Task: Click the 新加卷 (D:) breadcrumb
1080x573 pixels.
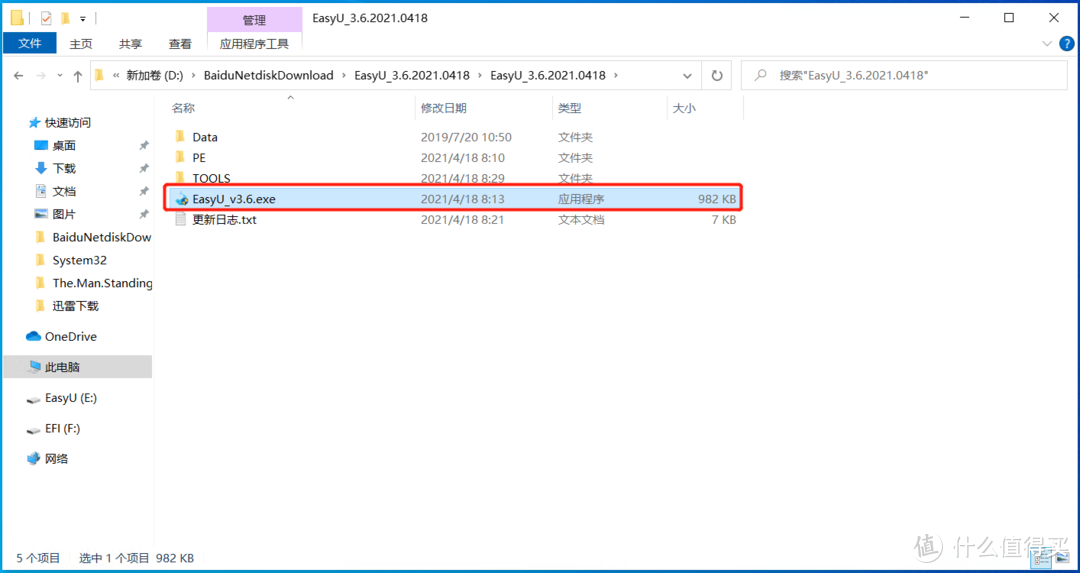Action: [154, 75]
